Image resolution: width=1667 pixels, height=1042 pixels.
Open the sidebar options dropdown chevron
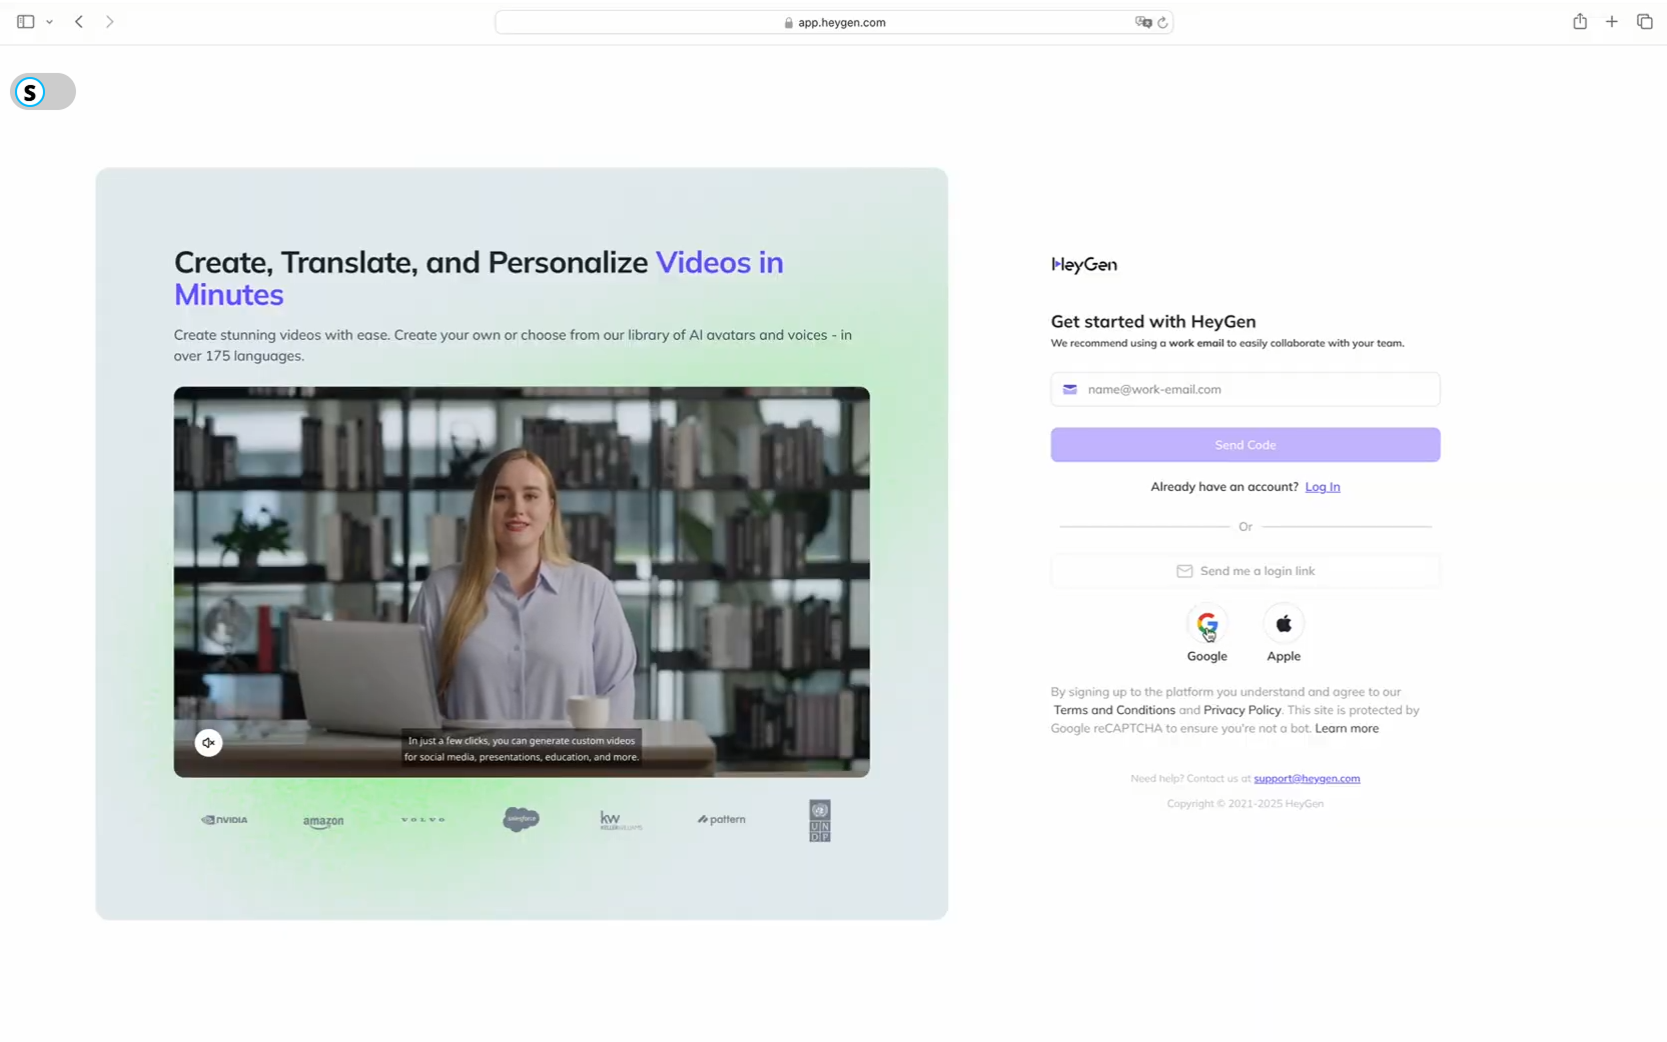(x=49, y=22)
